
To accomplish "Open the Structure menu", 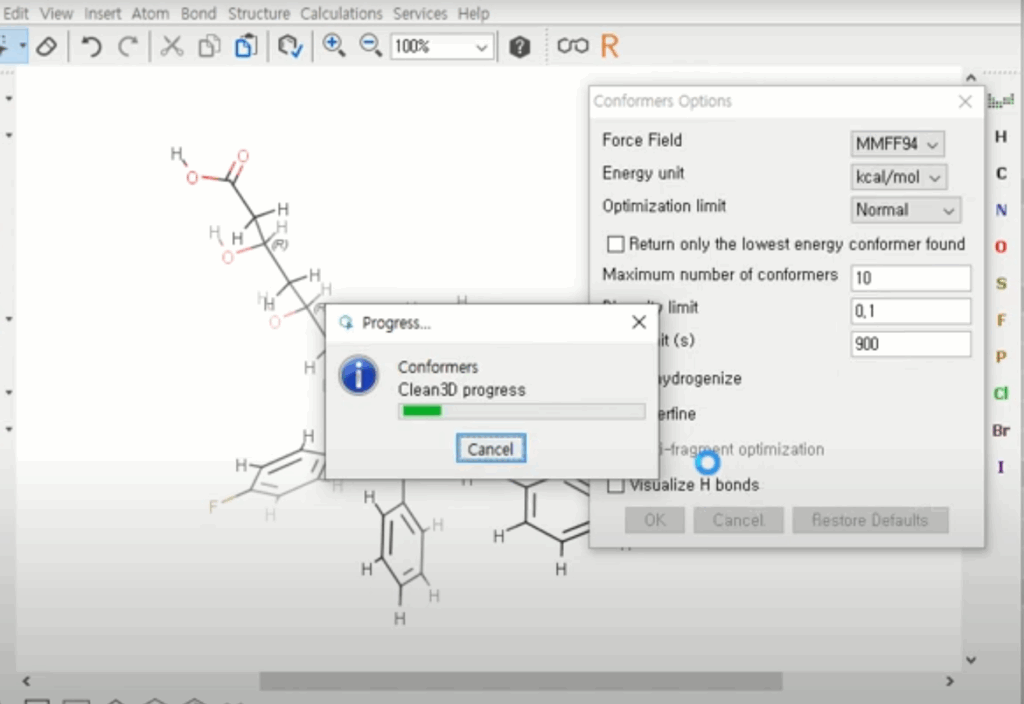I will (x=259, y=13).
